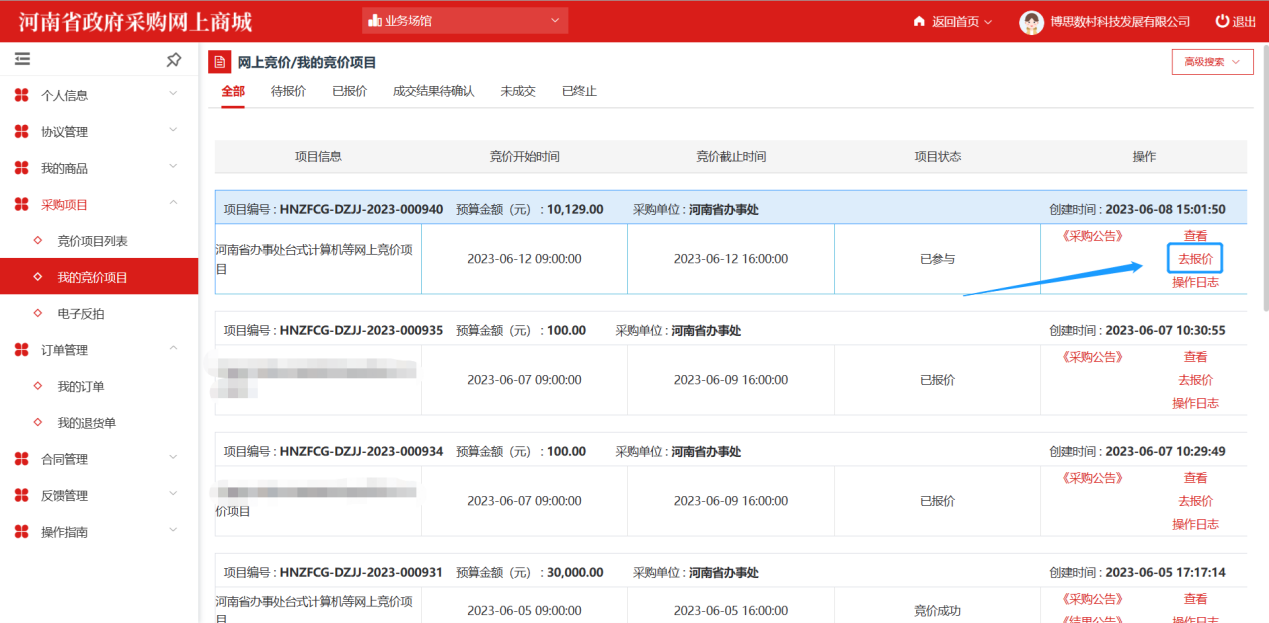Open 操作日志 for project 000934
1269x623 pixels.
[1195, 524]
